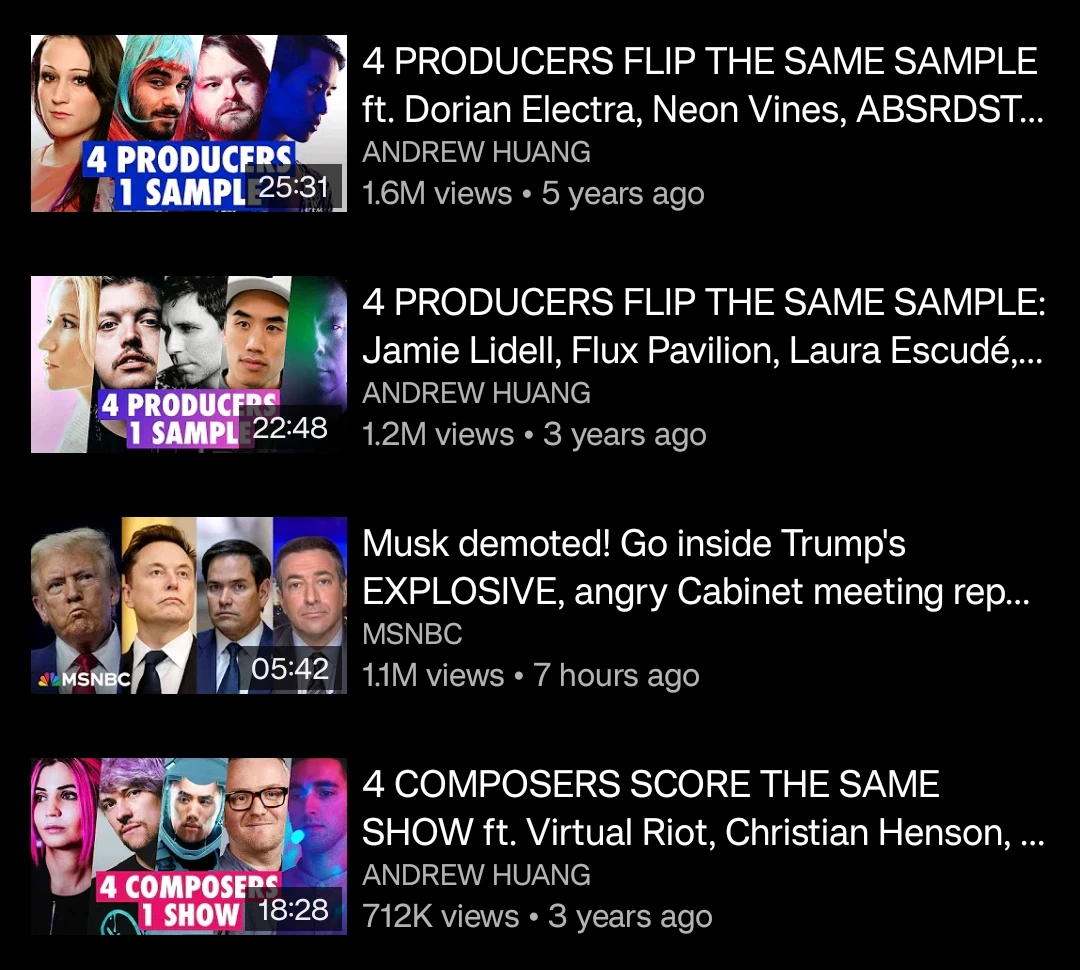1080x970 pixels.
Task: Open ANDREW HUANG channel under second video
Action: pyautogui.click(x=477, y=393)
